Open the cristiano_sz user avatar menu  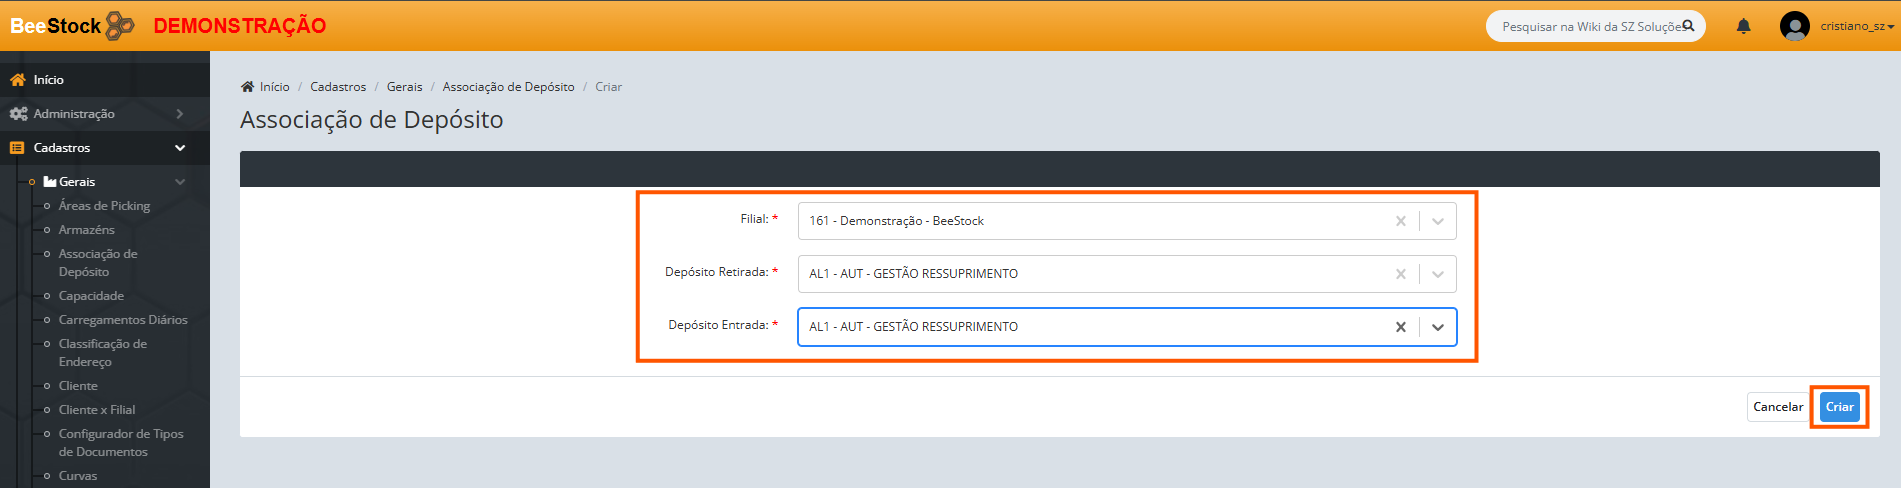tap(1795, 26)
